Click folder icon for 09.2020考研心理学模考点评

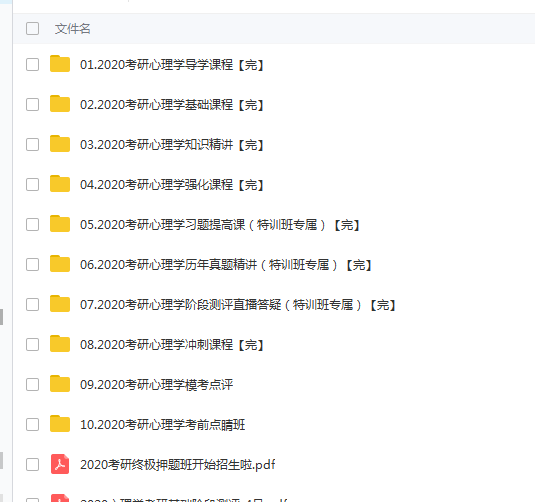click(60, 384)
